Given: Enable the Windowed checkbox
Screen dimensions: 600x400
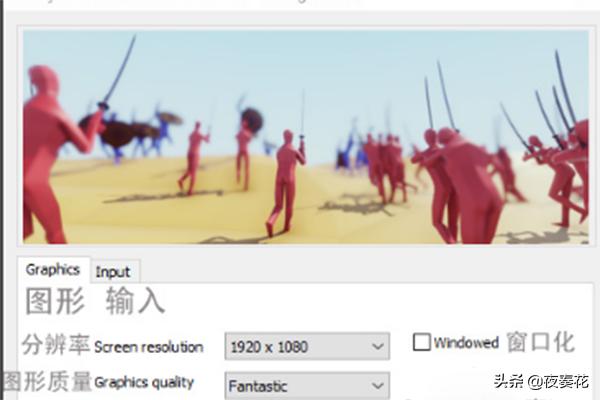Looking at the screenshot, I should 421,342.
